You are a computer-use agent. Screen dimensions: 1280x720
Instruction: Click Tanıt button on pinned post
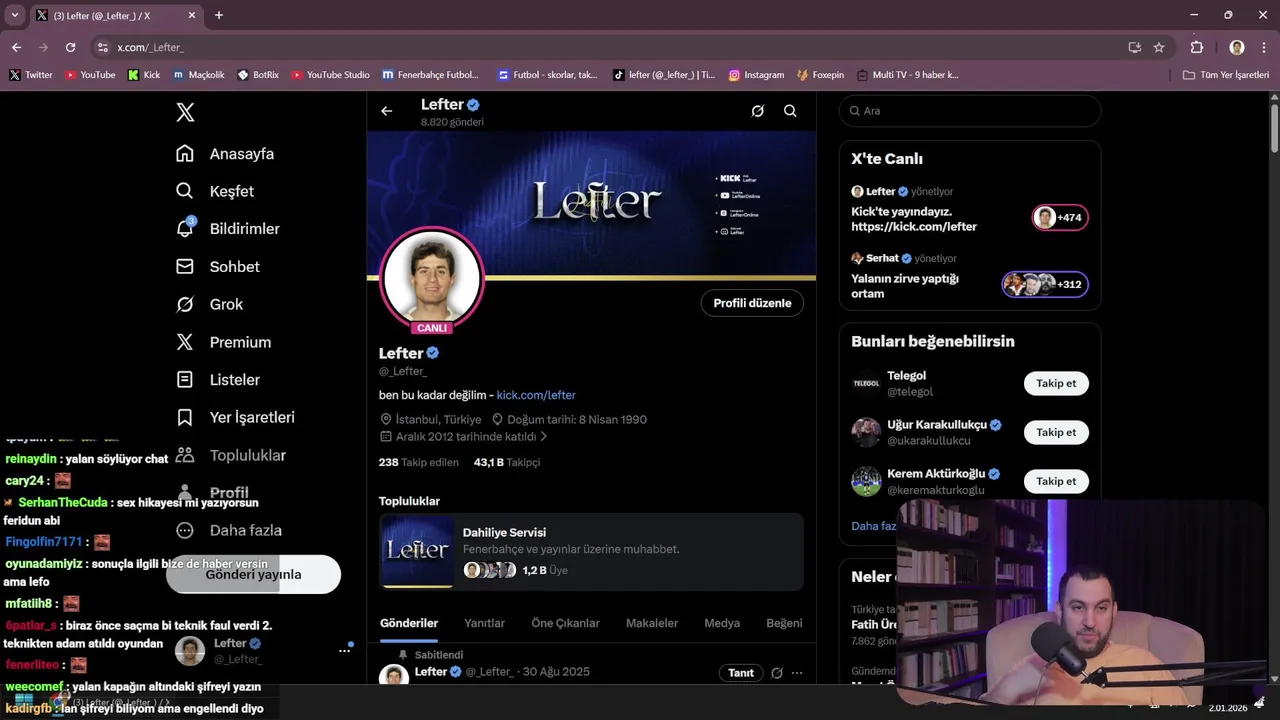tap(741, 673)
